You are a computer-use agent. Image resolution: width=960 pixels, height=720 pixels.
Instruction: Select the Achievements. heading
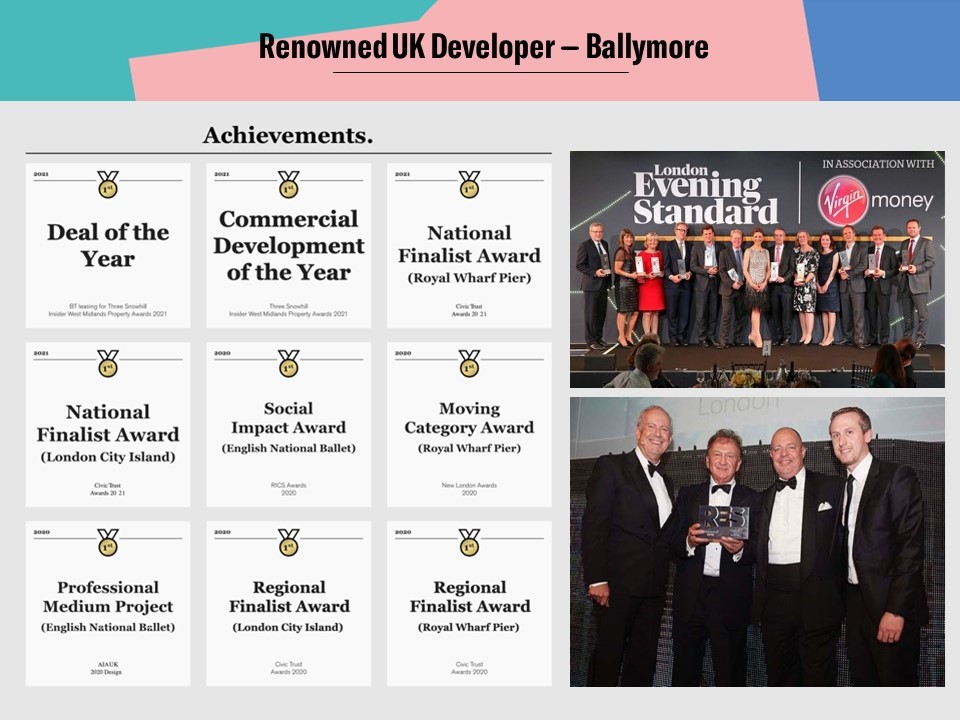pyautogui.click(x=288, y=135)
